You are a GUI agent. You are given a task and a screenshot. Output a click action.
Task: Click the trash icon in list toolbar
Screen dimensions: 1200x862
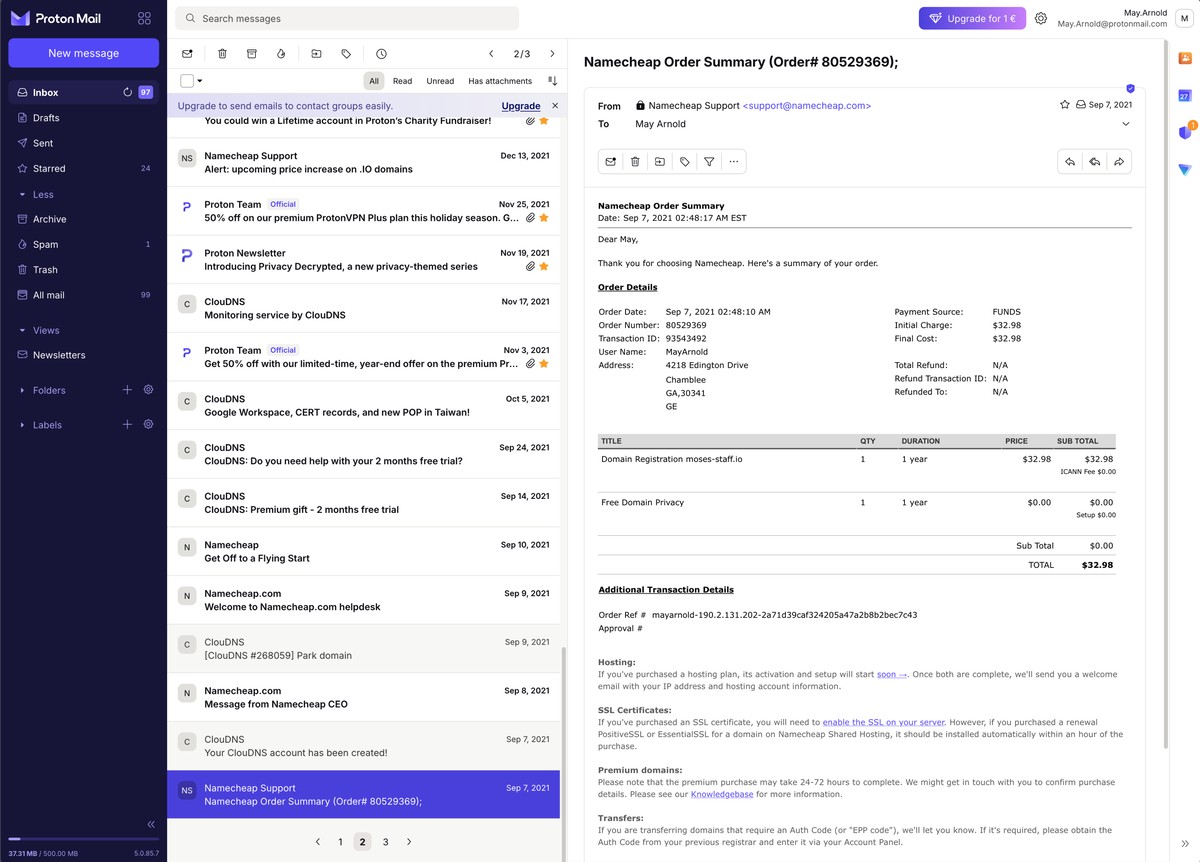click(x=222, y=54)
